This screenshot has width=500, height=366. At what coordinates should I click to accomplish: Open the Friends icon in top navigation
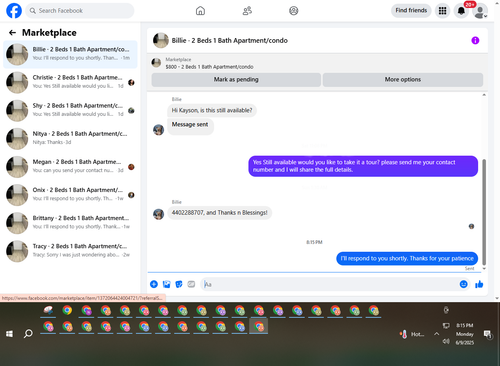247,11
